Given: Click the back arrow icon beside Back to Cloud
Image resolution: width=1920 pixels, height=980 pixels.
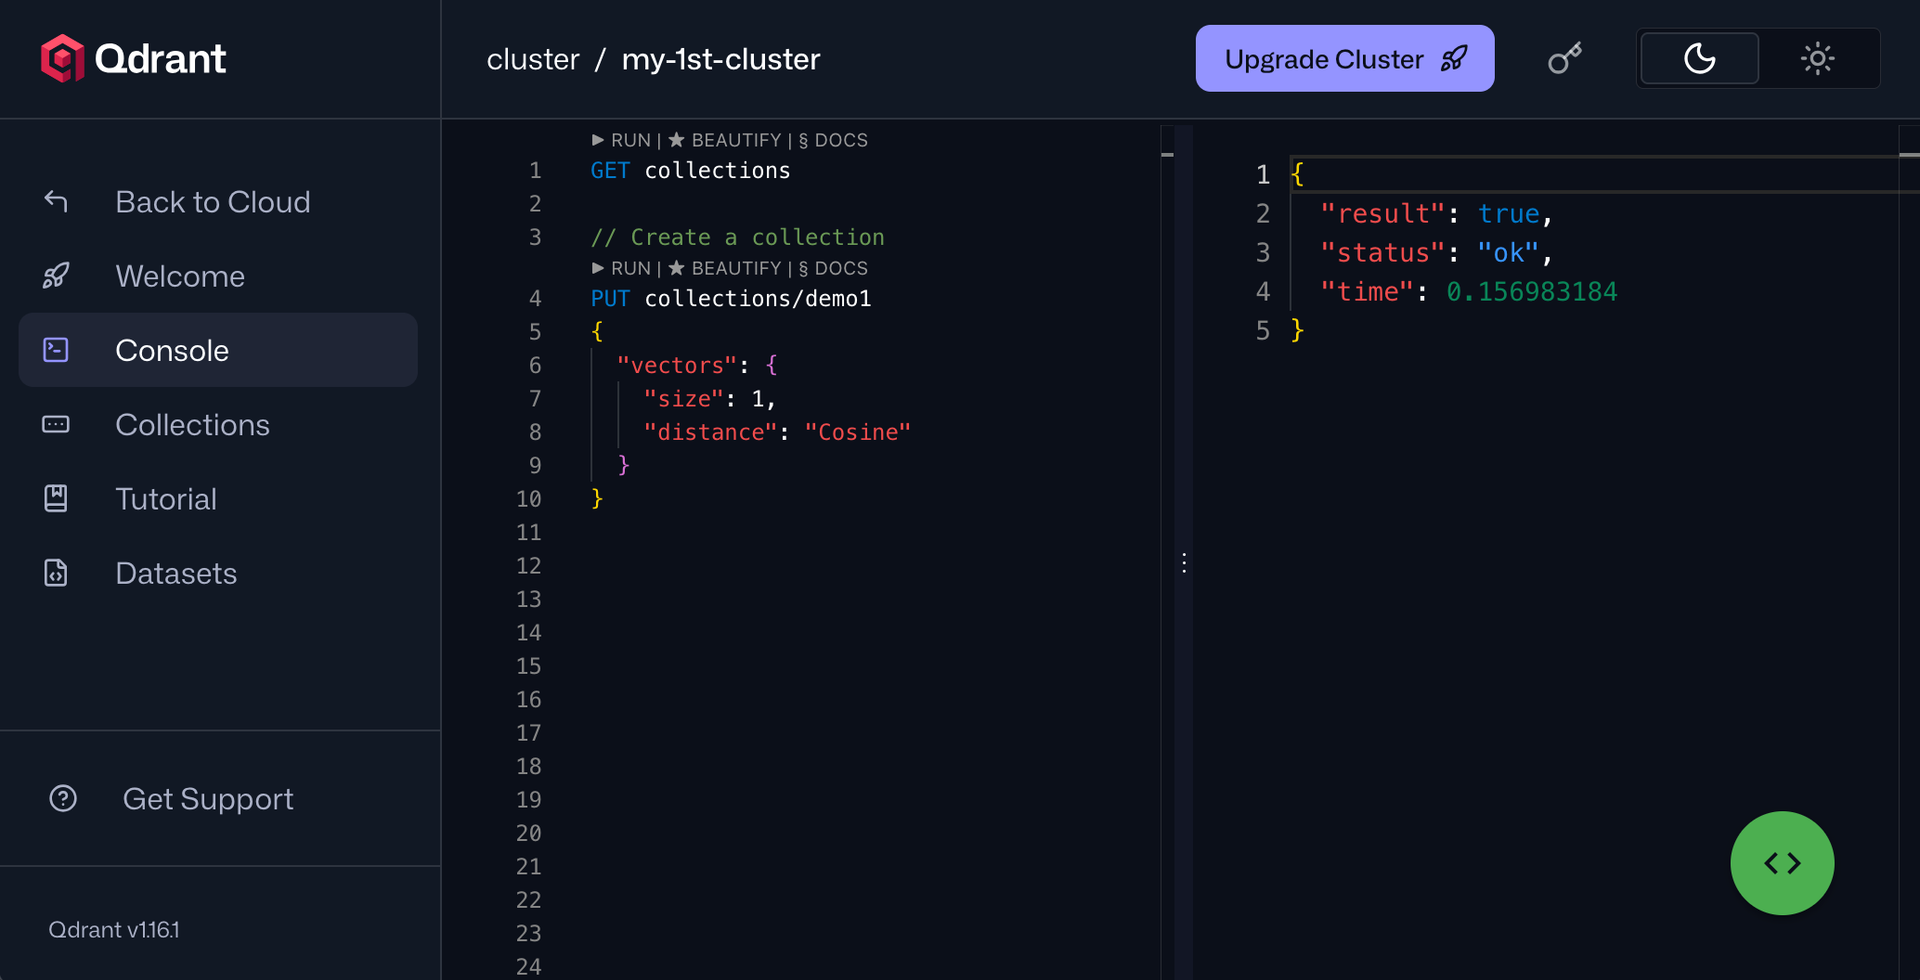Looking at the screenshot, I should pos(57,201).
